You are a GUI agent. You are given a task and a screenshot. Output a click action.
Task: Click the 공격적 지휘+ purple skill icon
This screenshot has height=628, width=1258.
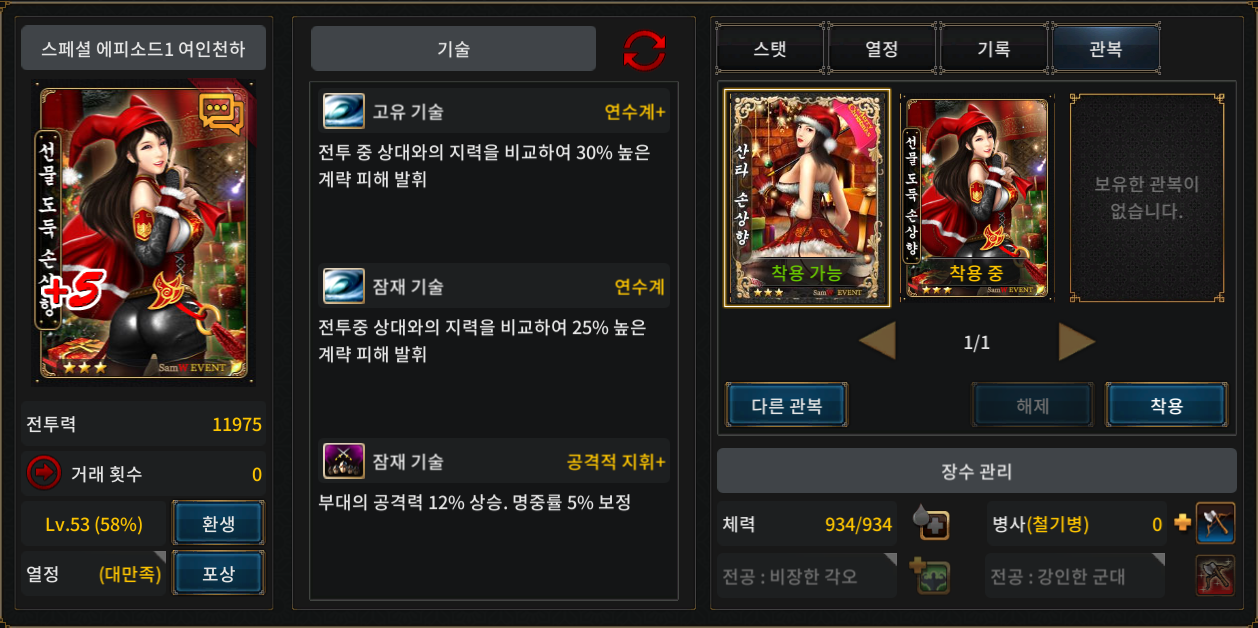(343, 461)
